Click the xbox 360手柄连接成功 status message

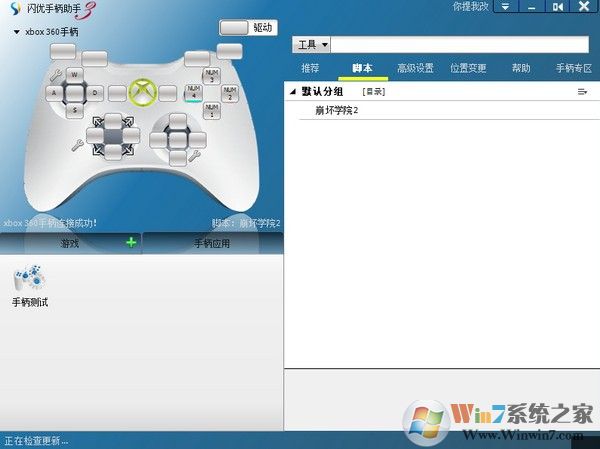coord(50,223)
